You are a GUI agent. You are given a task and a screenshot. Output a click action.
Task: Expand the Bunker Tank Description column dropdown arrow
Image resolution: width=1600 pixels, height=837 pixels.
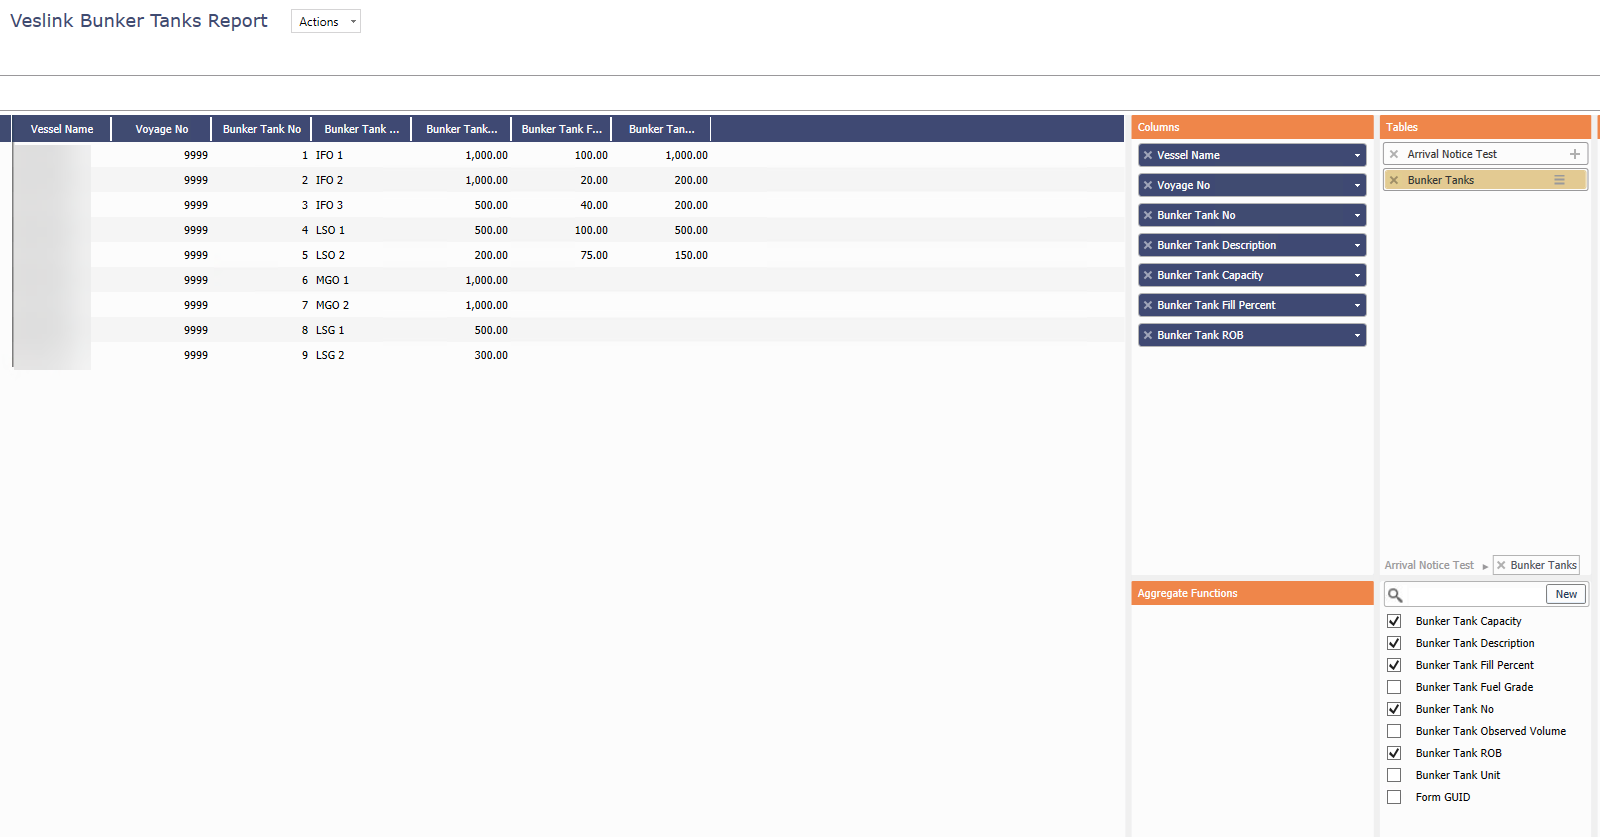pyautogui.click(x=1357, y=245)
